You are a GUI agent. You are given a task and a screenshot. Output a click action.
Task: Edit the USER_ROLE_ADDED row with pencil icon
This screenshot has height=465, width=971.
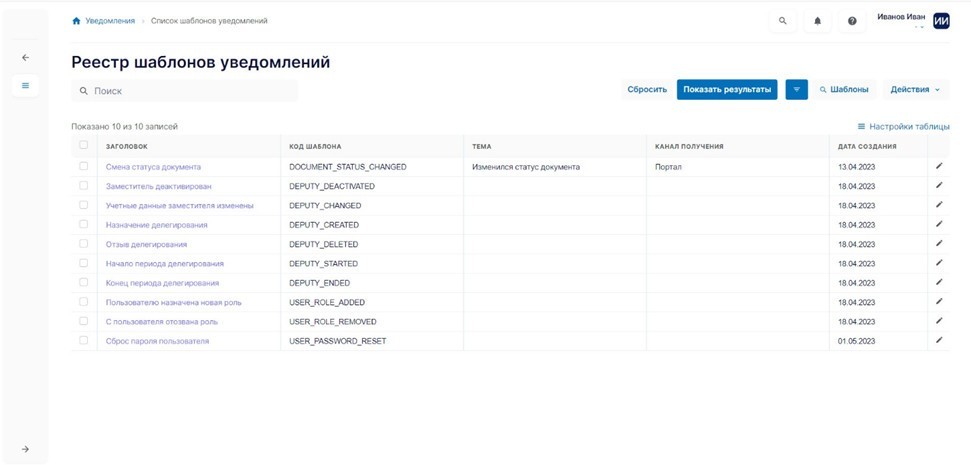coord(939,302)
